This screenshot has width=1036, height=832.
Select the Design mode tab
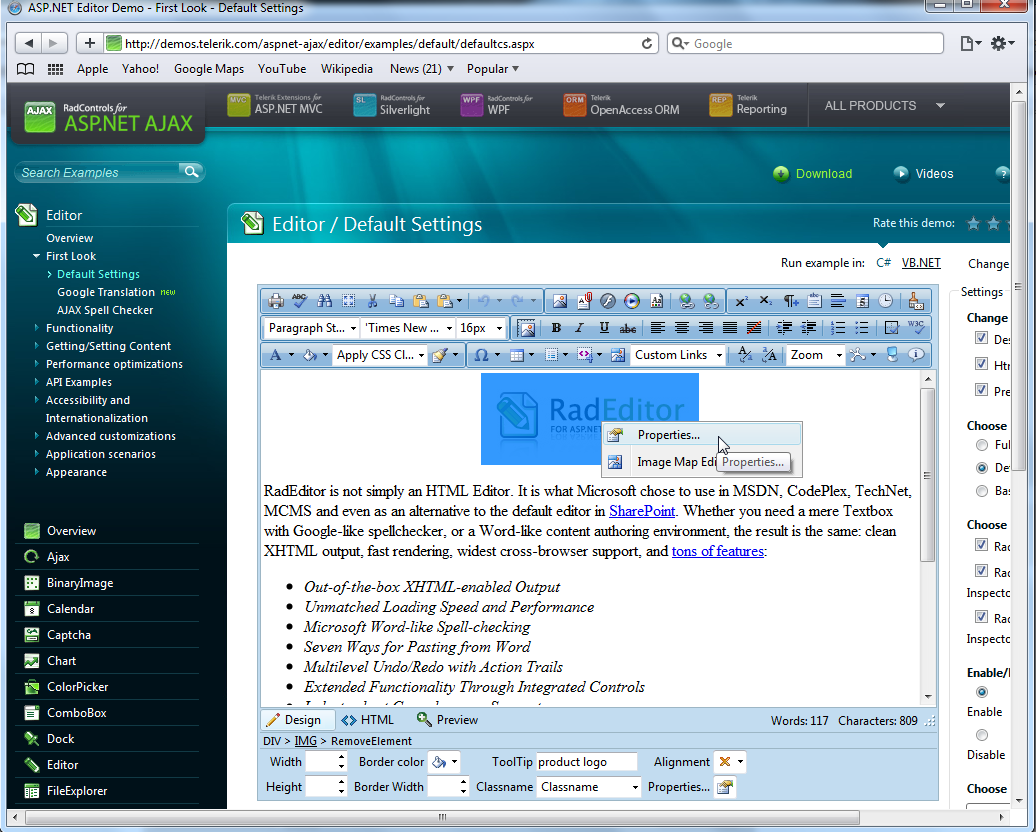[298, 720]
